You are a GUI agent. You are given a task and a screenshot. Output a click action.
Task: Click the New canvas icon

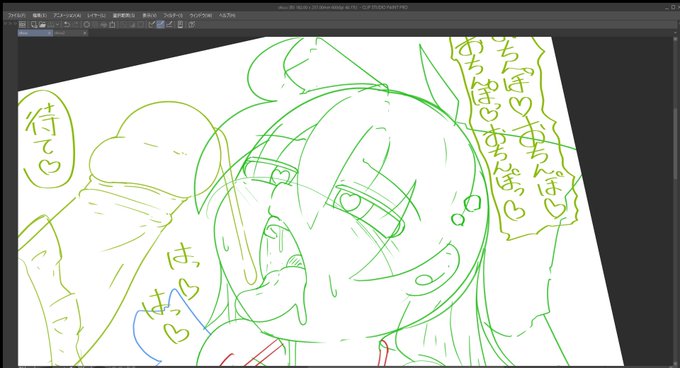(x=33, y=25)
